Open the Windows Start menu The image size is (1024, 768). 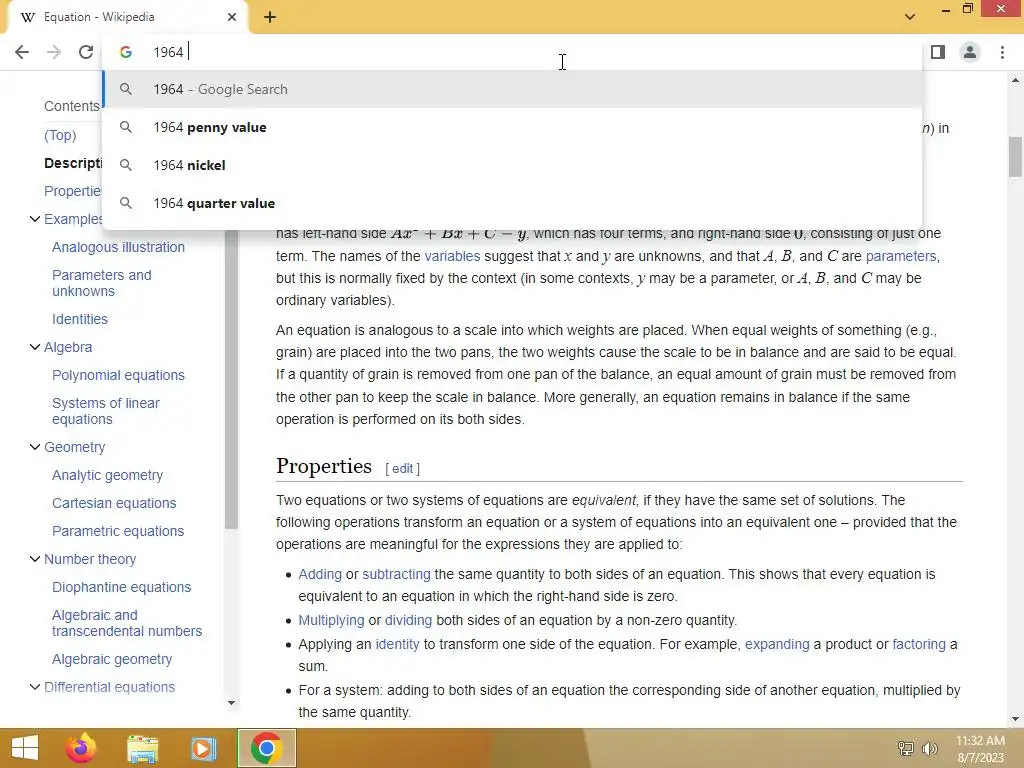[x=25, y=748]
